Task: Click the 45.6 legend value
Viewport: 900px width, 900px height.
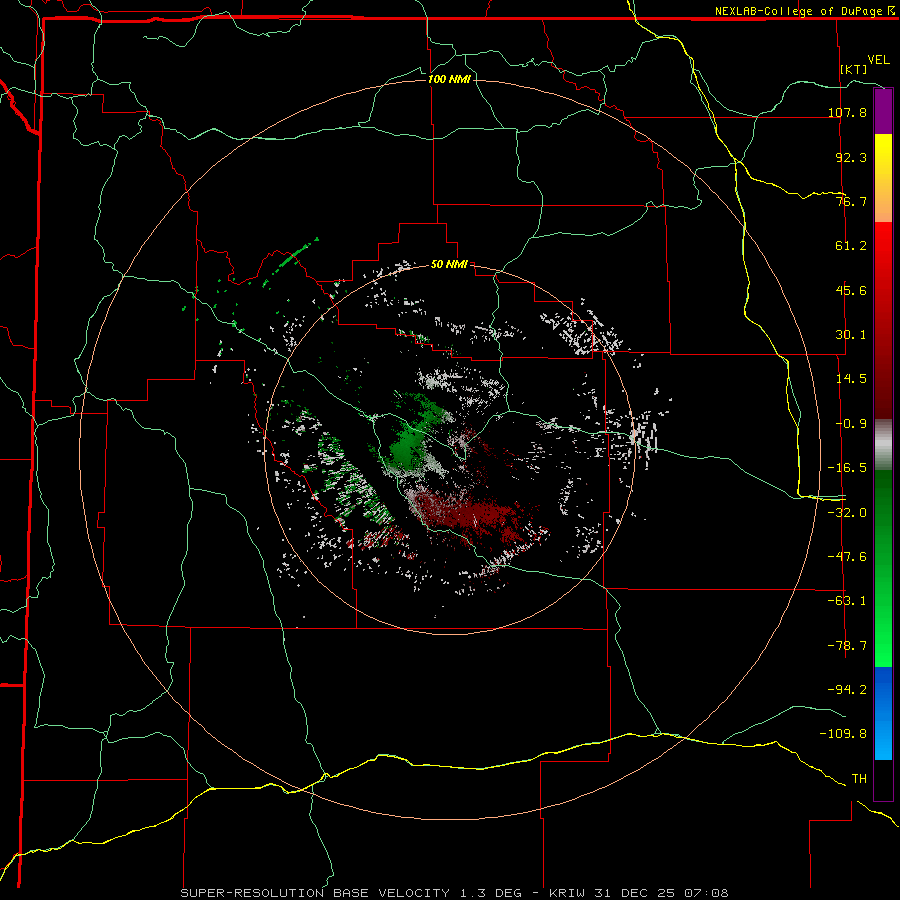Action: click(851, 290)
